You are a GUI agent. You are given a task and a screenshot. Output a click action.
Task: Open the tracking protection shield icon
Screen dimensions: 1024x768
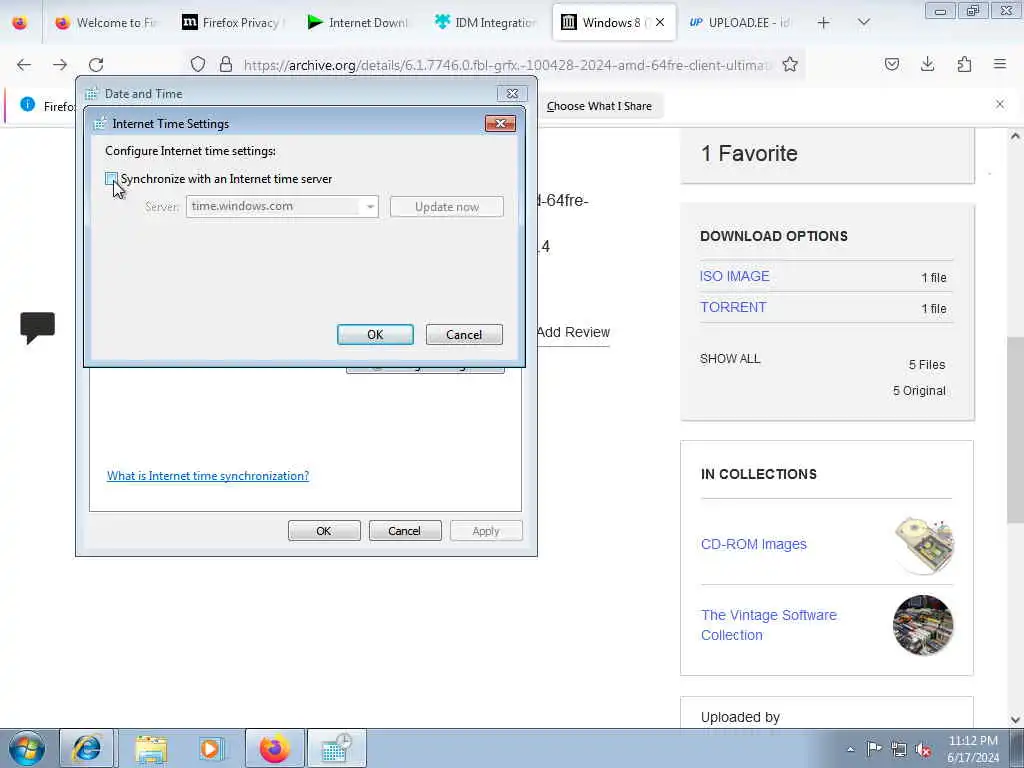coord(198,64)
